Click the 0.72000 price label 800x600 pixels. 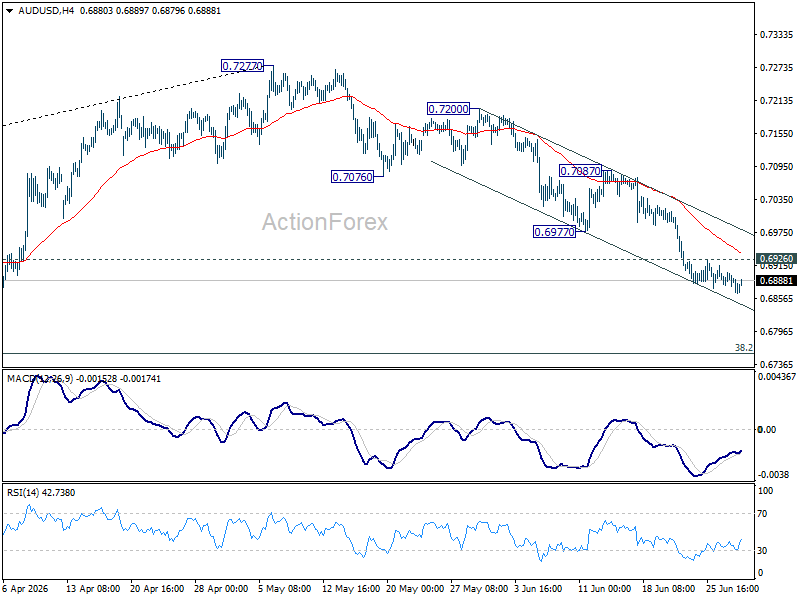pyautogui.click(x=448, y=109)
